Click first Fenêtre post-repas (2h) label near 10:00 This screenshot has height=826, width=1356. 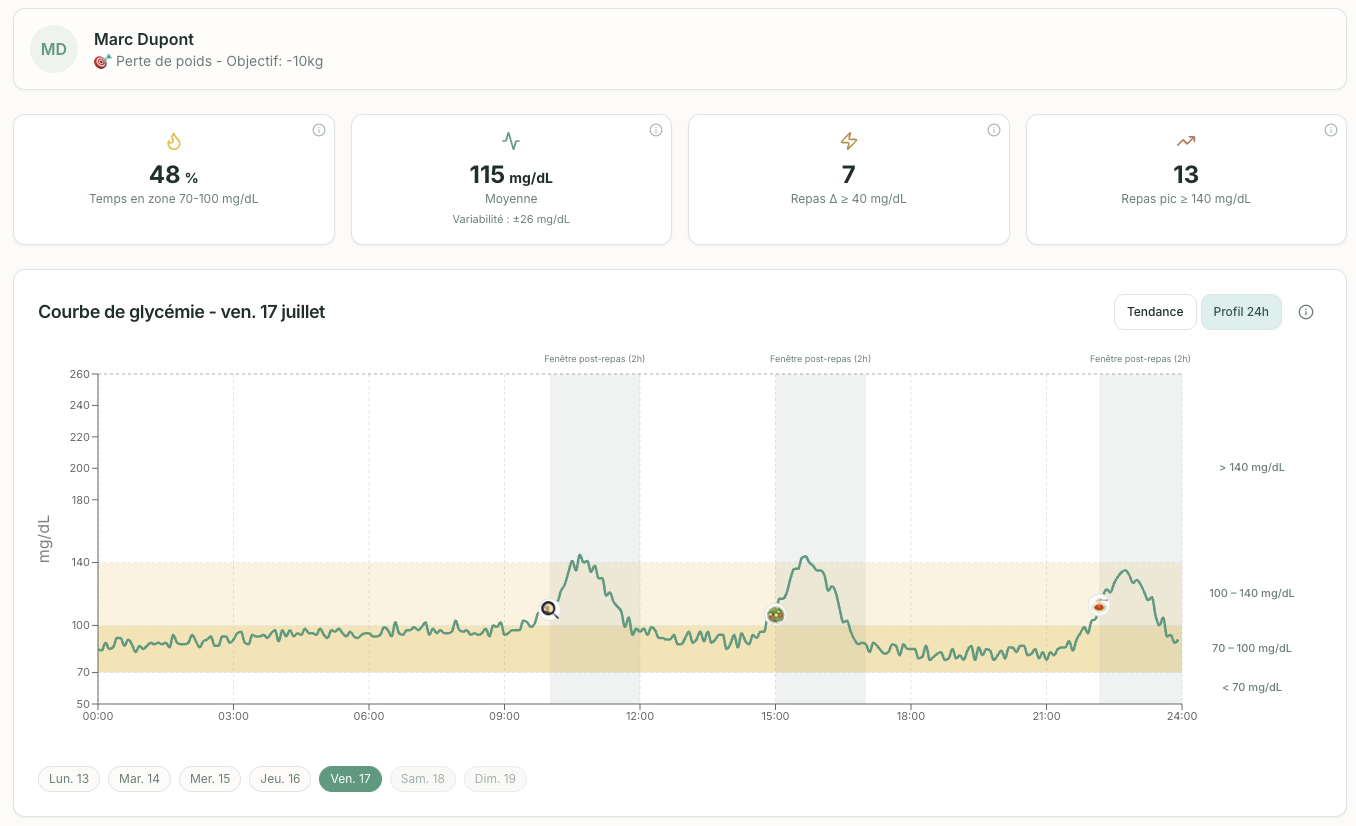pyautogui.click(x=595, y=358)
